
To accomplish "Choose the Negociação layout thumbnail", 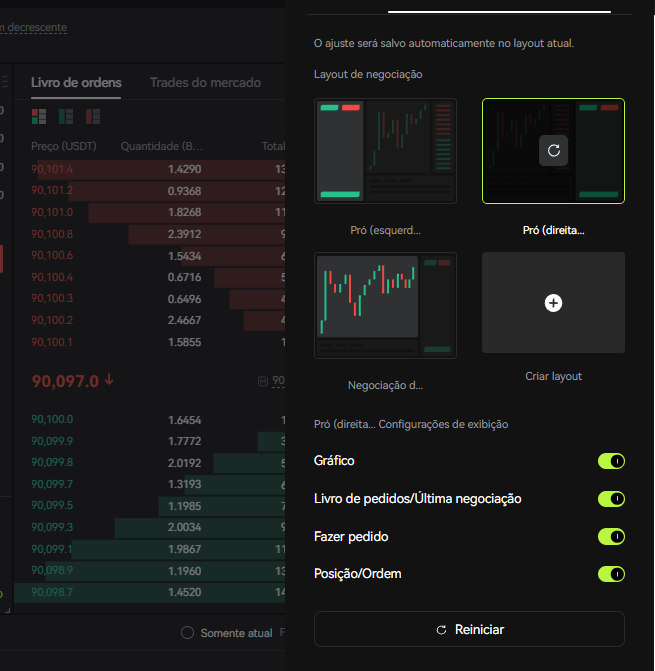I will click(x=386, y=304).
